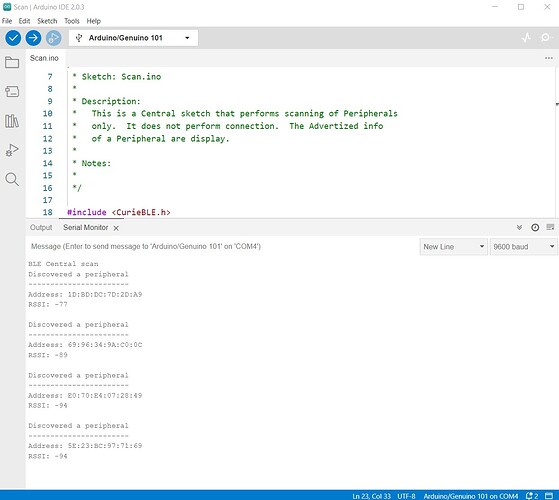559x500 pixels.
Task: Click address line E0:70:E4:07:28:49
Action: pos(85,396)
